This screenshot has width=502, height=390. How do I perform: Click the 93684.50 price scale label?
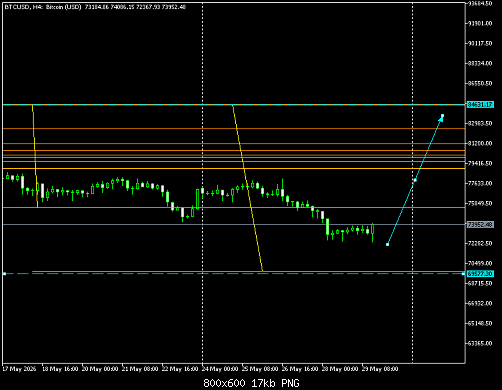tap(480, 3)
